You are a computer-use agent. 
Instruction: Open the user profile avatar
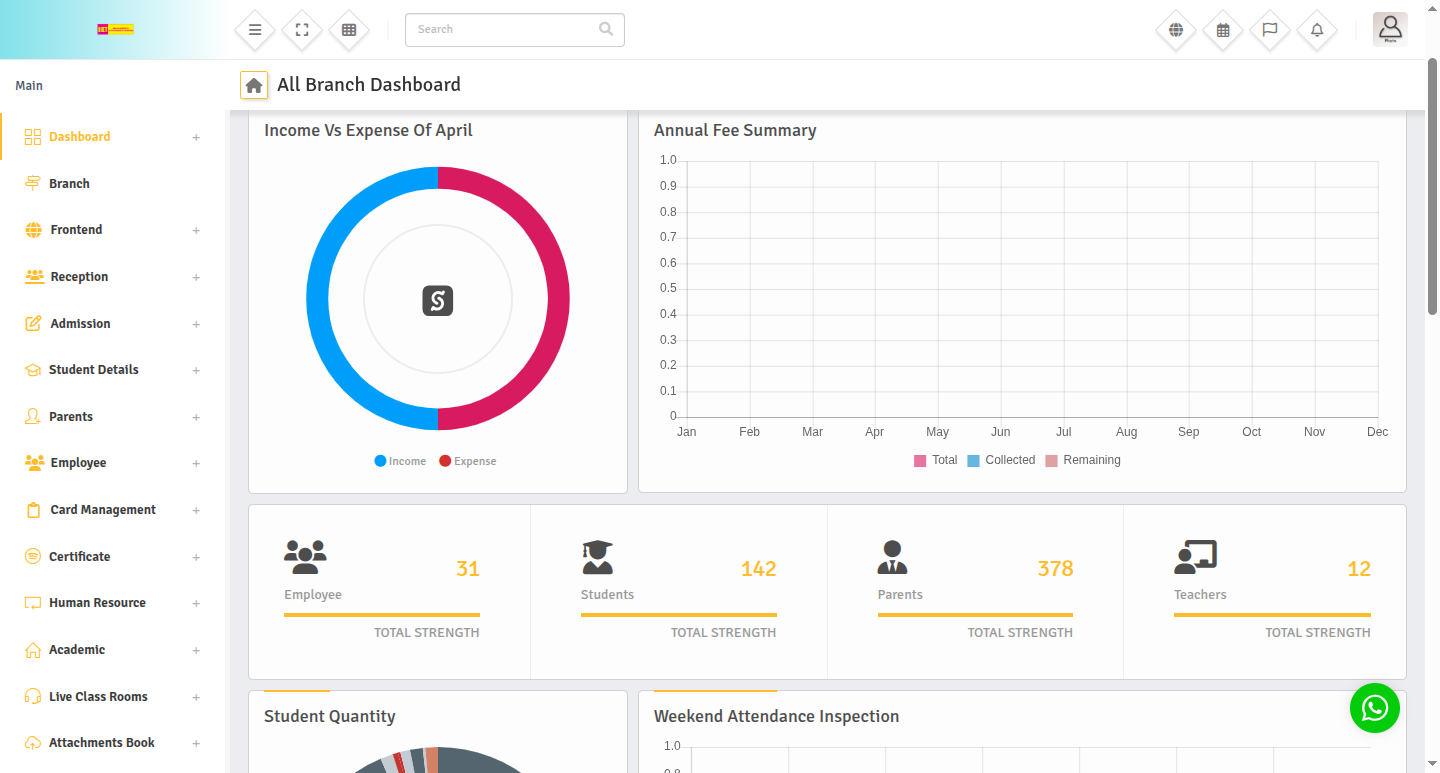pyautogui.click(x=1390, y=29)
